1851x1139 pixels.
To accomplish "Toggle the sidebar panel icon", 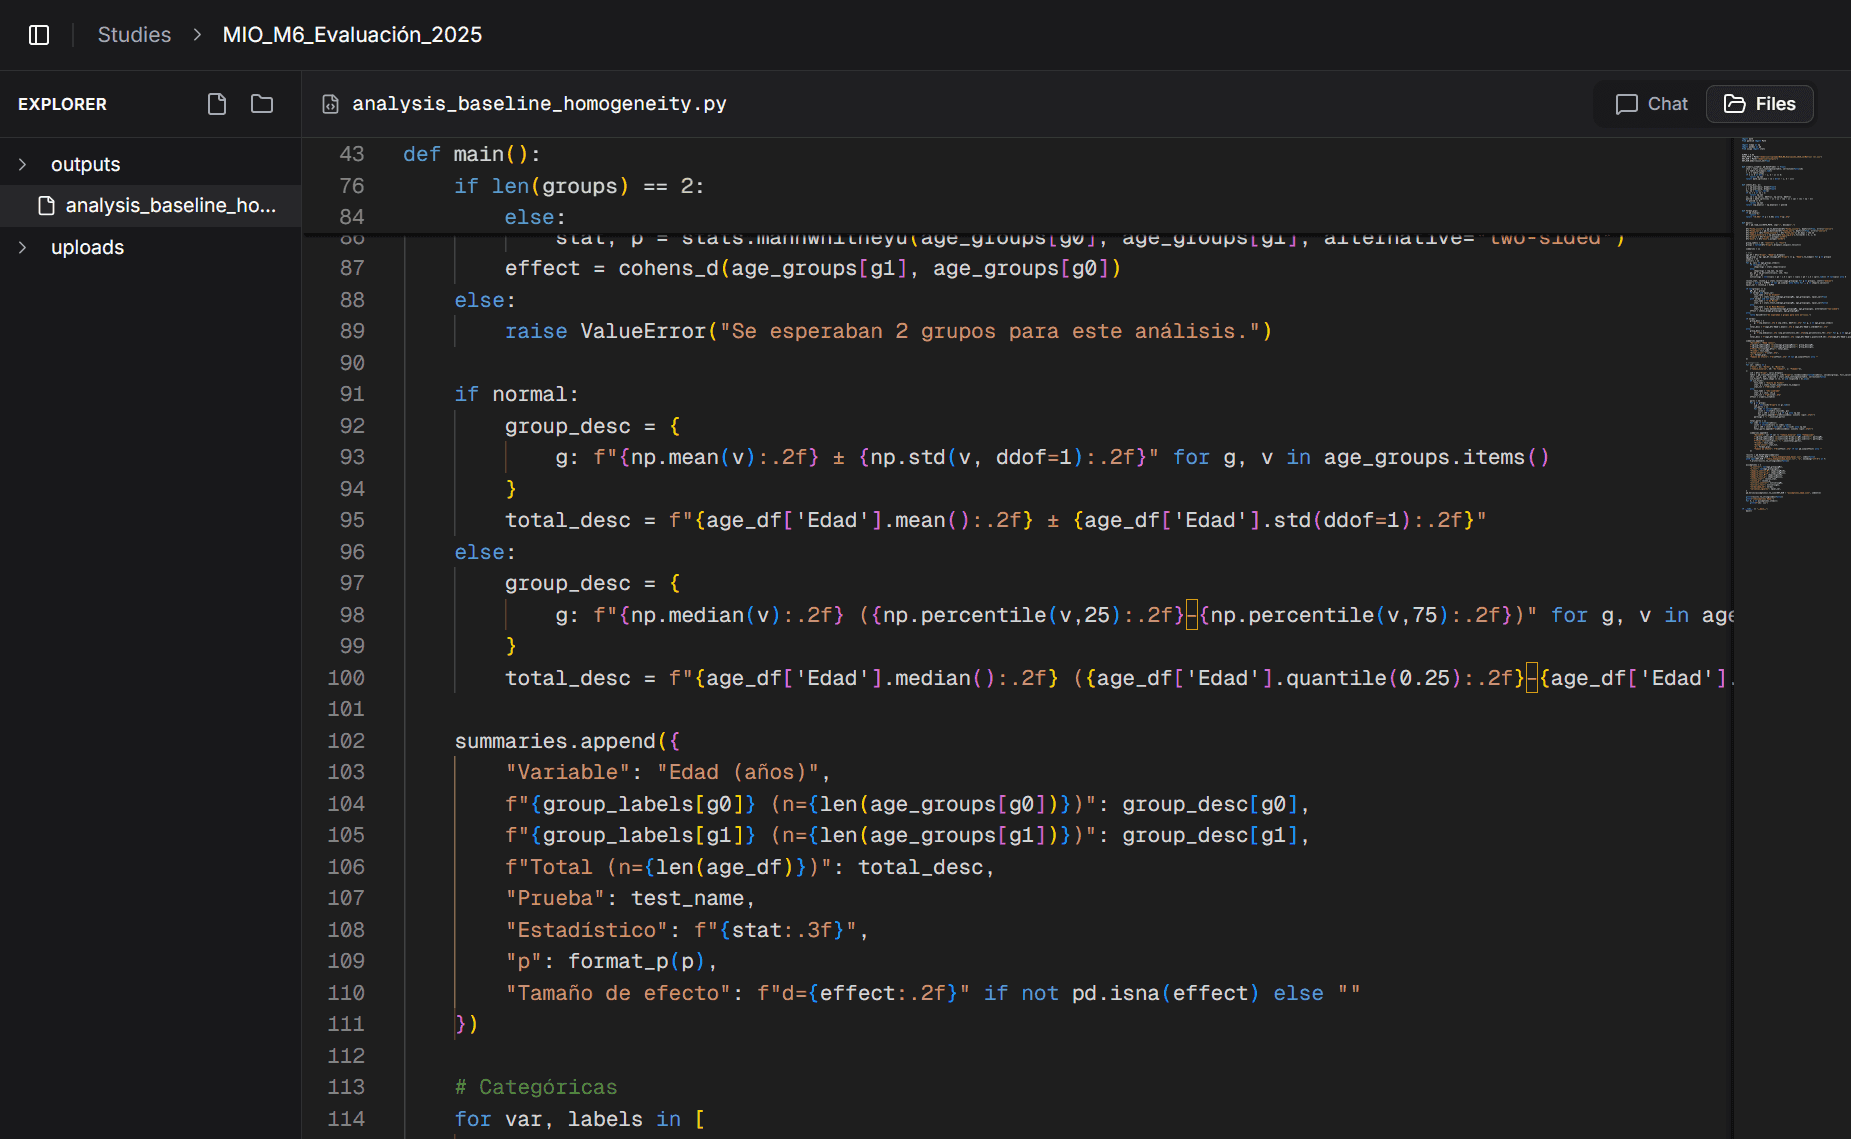I will [39, 35].
